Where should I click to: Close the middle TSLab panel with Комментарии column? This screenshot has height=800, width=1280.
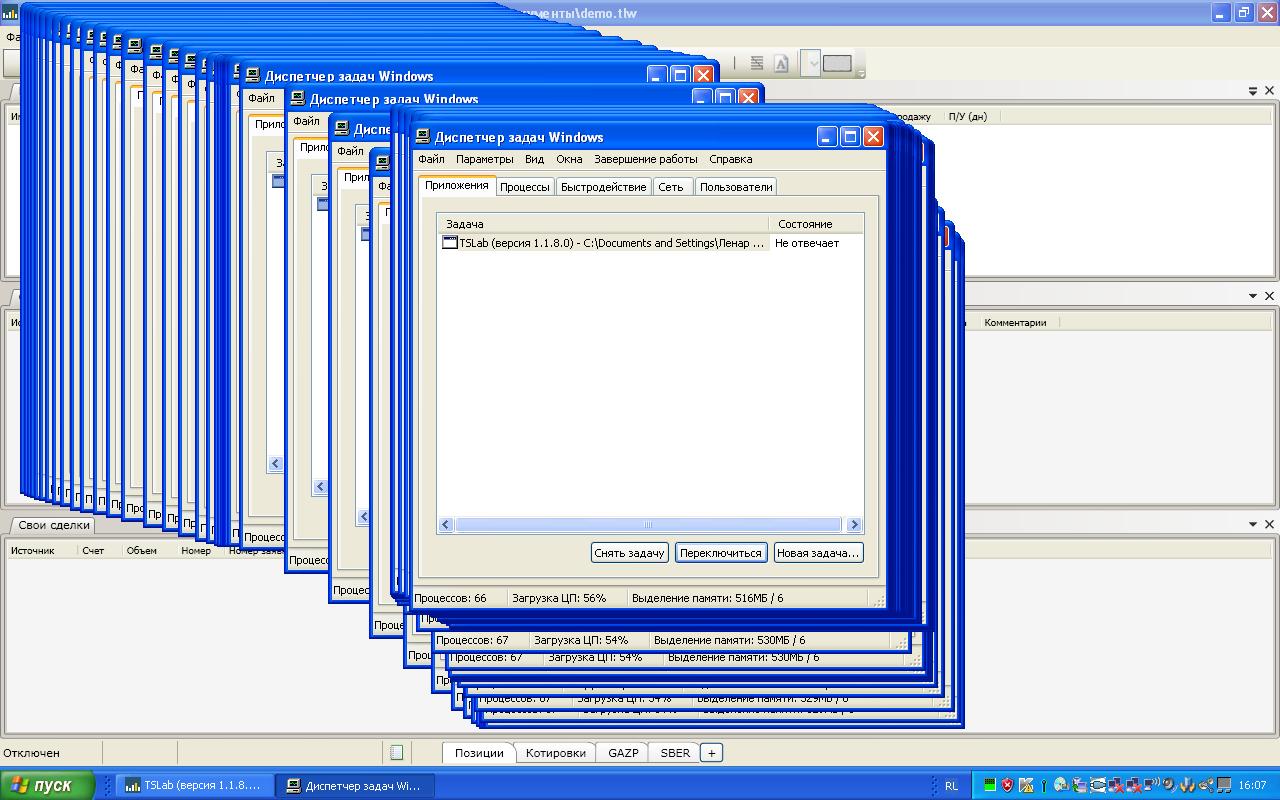pos(1269,296)
